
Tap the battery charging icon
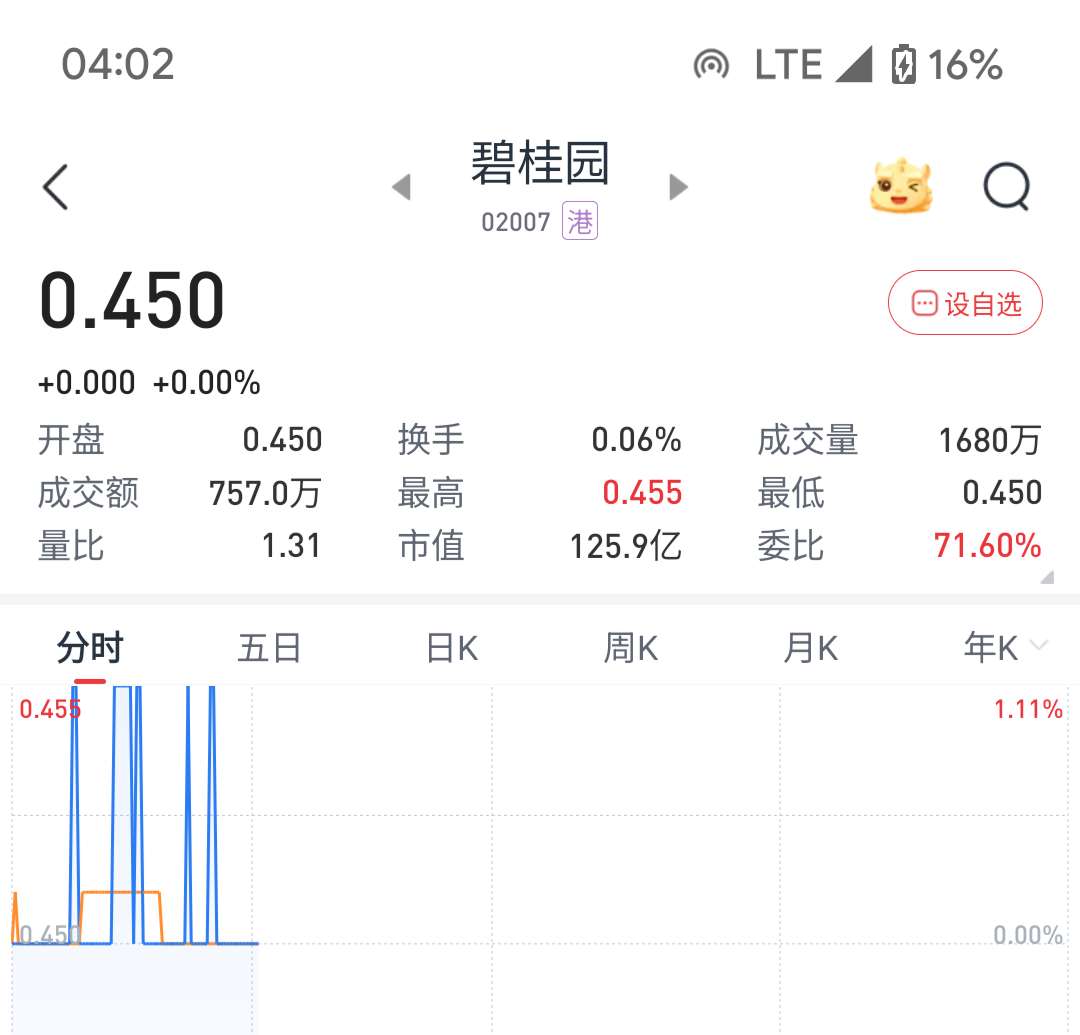click(904, 64)
